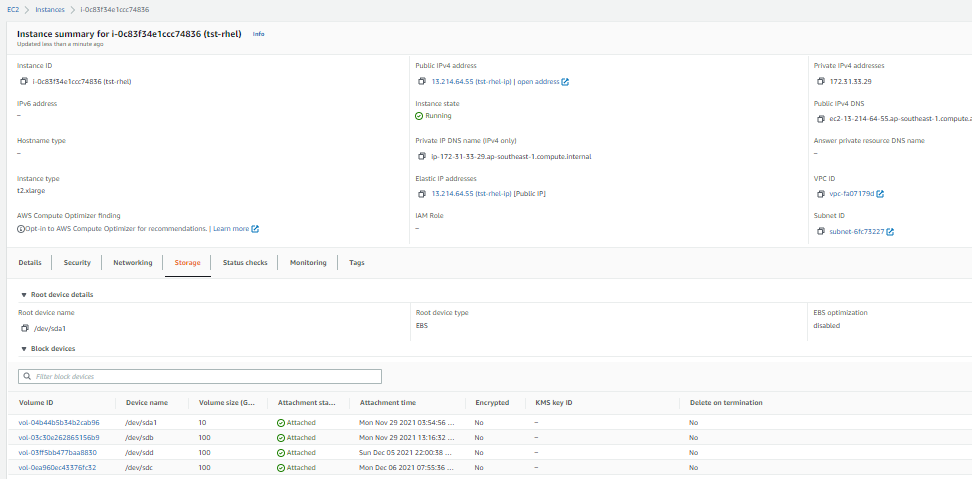Viewport: 972px width, 479px height.
Task: Copy the Private IPv4 address icon
Action: point(821,81)
